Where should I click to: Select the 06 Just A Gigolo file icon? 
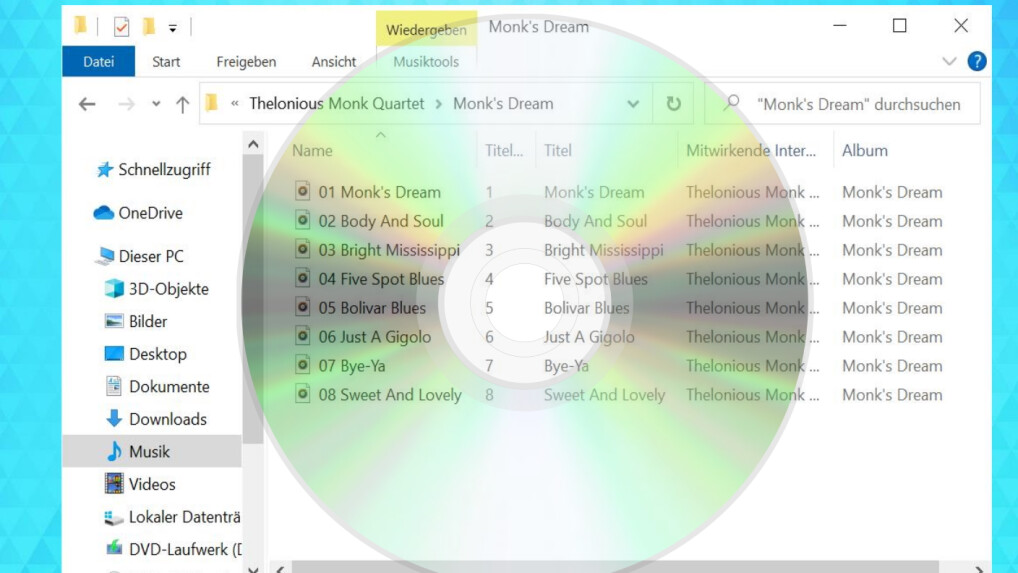(x=302, y=335)
